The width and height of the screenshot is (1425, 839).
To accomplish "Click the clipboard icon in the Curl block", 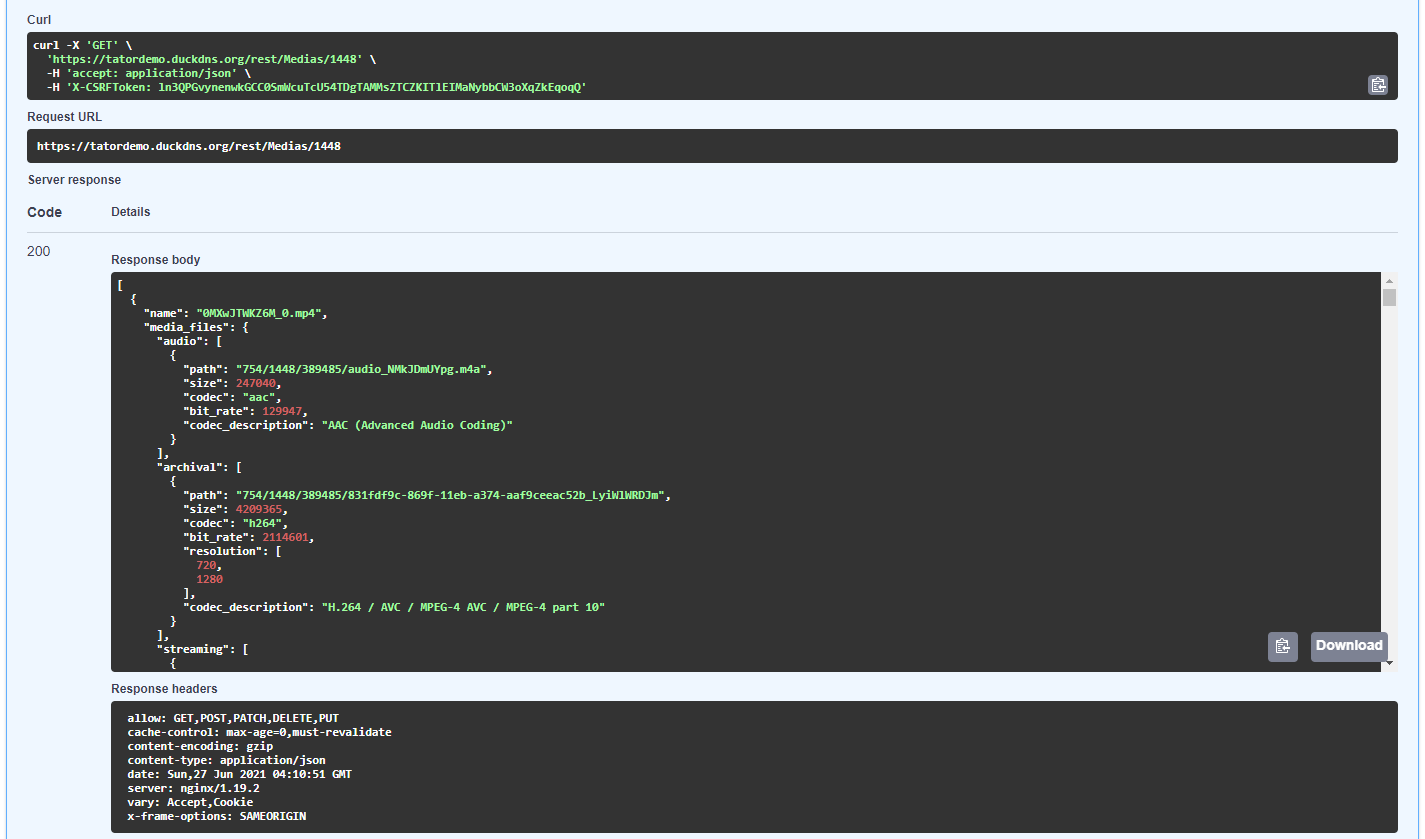I will [x=1378, y=85].
